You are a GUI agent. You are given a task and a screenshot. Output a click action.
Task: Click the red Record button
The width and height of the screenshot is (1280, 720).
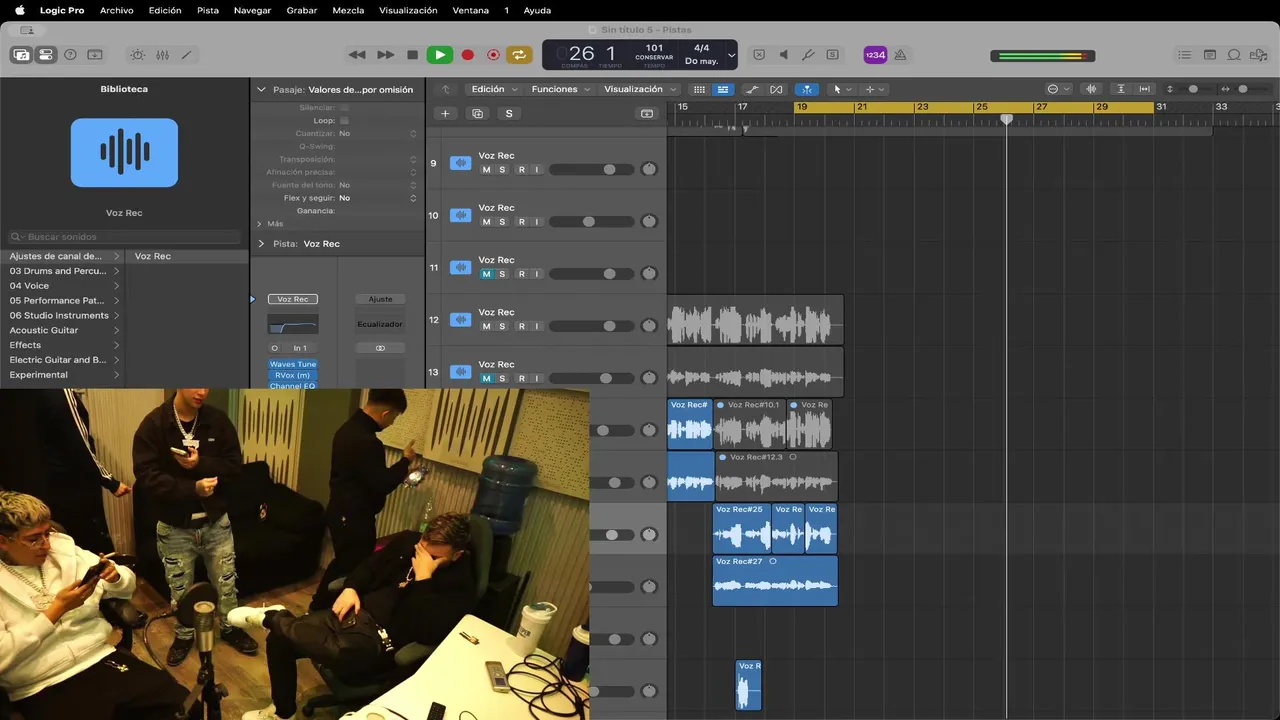click(x=467, y=55)
